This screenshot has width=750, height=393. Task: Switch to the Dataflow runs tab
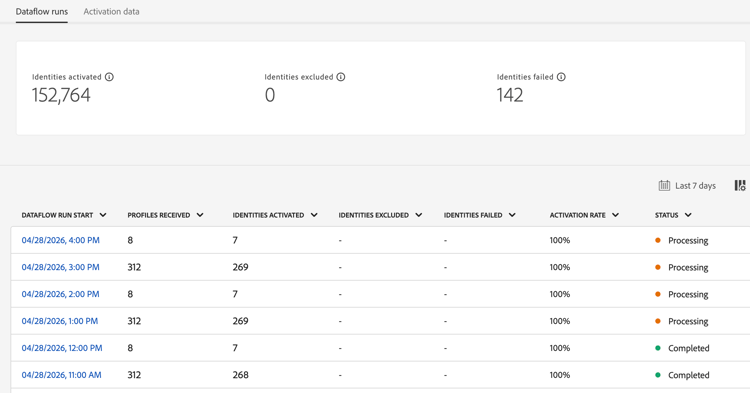42,11
